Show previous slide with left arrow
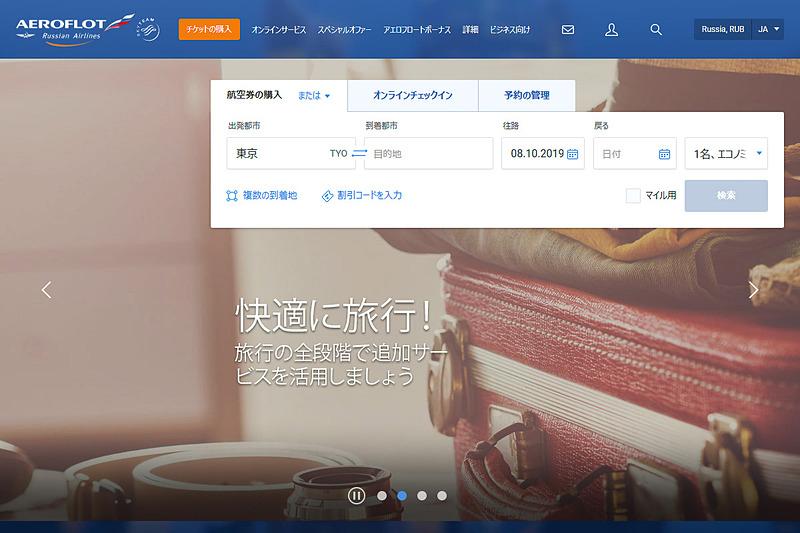The image size is (800, 533). point(46,290)
